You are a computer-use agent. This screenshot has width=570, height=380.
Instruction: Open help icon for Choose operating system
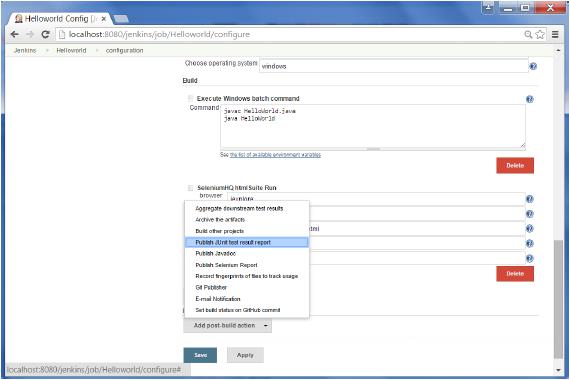click(533, 66)
